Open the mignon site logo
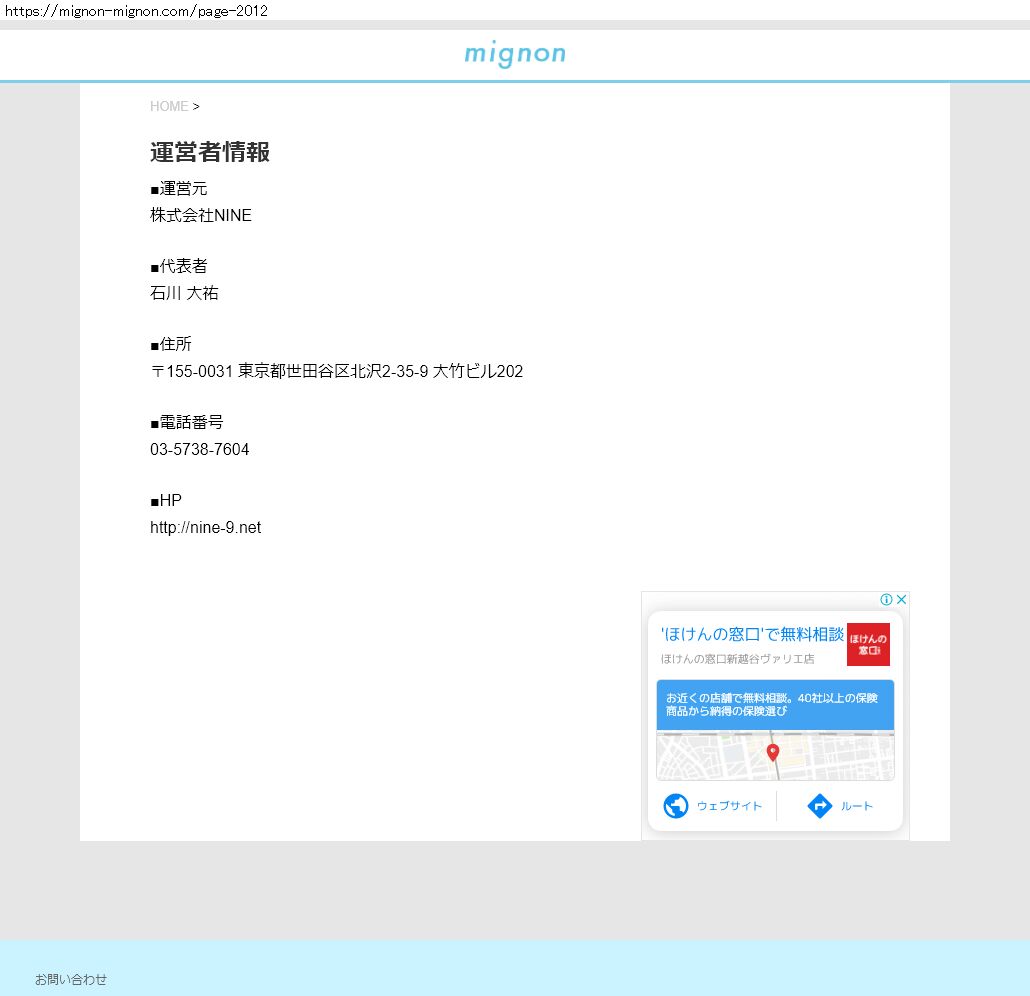The width and height of the screenshot is (1030, 996). 515,54
